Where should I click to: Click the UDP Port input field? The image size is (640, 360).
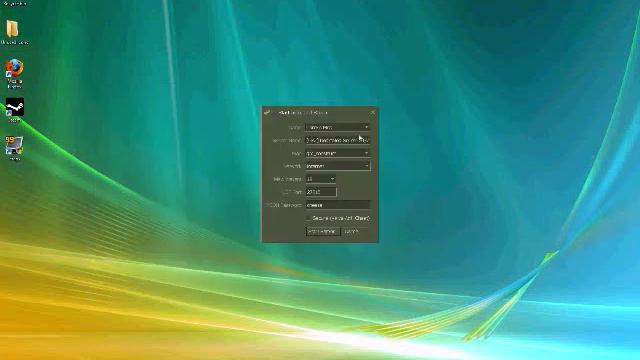(321, 192)
